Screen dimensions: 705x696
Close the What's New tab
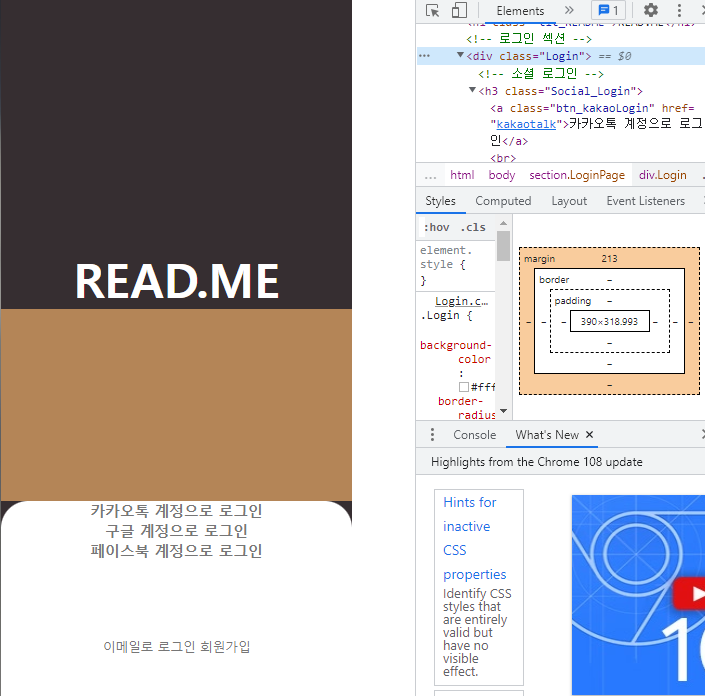(x=589, y=435)
